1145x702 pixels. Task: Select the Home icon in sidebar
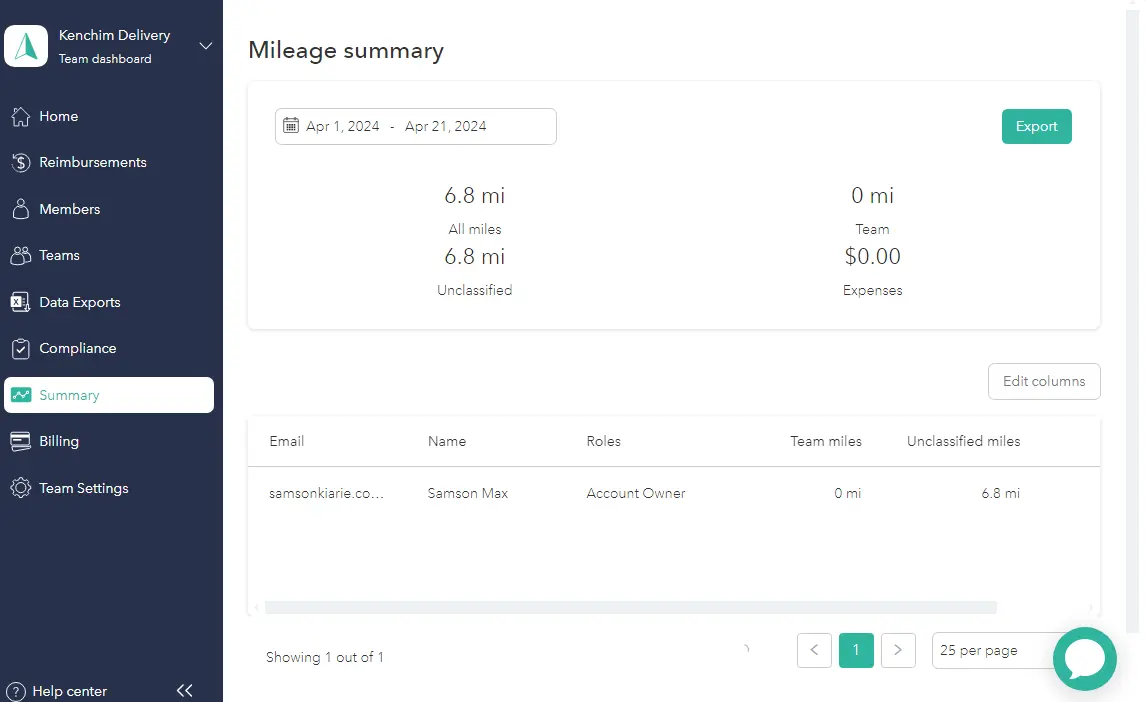pyautogui.click(x=22, y=116)
